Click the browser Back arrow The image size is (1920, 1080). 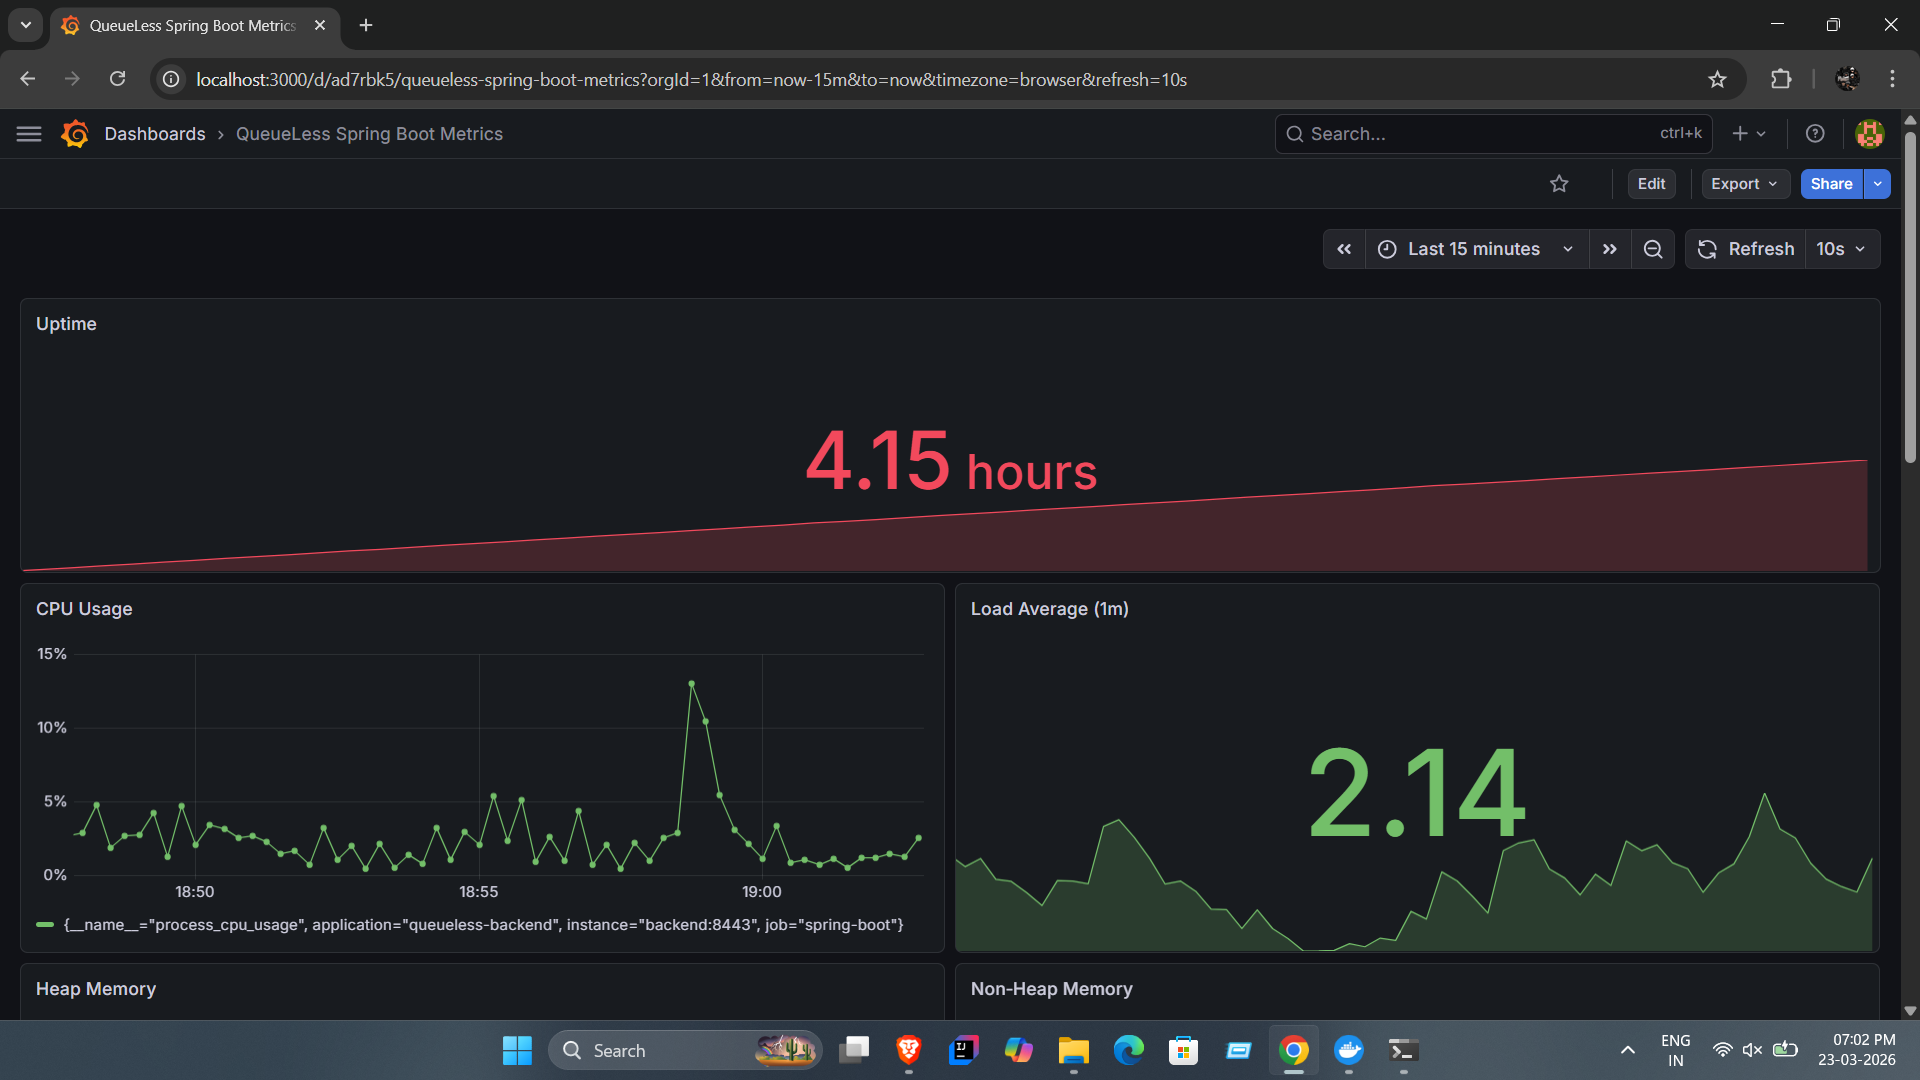(27, 79)
